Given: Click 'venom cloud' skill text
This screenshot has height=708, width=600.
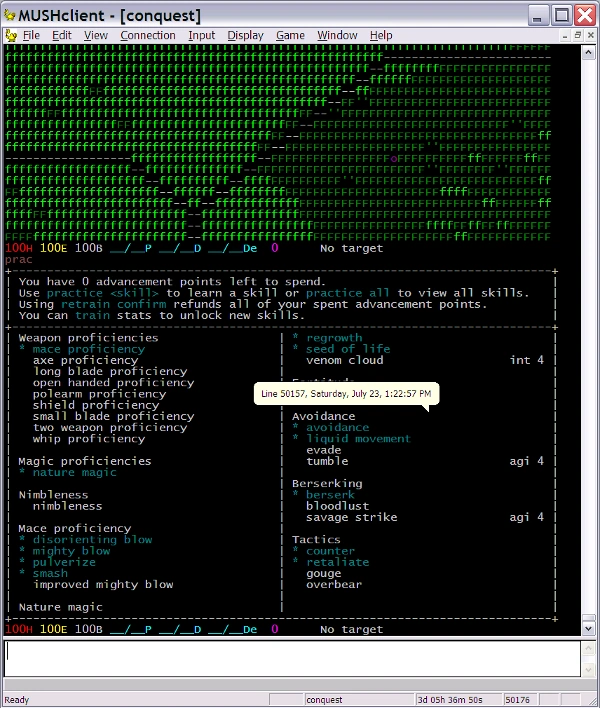Looking at the screenshot, I should [x=344, y=360].
